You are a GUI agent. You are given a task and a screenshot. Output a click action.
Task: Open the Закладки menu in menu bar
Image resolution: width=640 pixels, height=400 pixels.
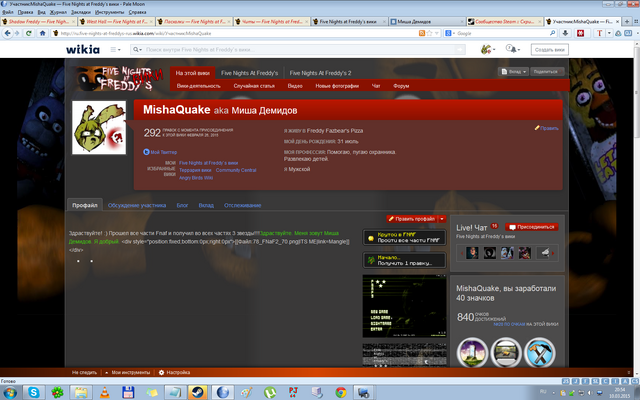point(80,12)
